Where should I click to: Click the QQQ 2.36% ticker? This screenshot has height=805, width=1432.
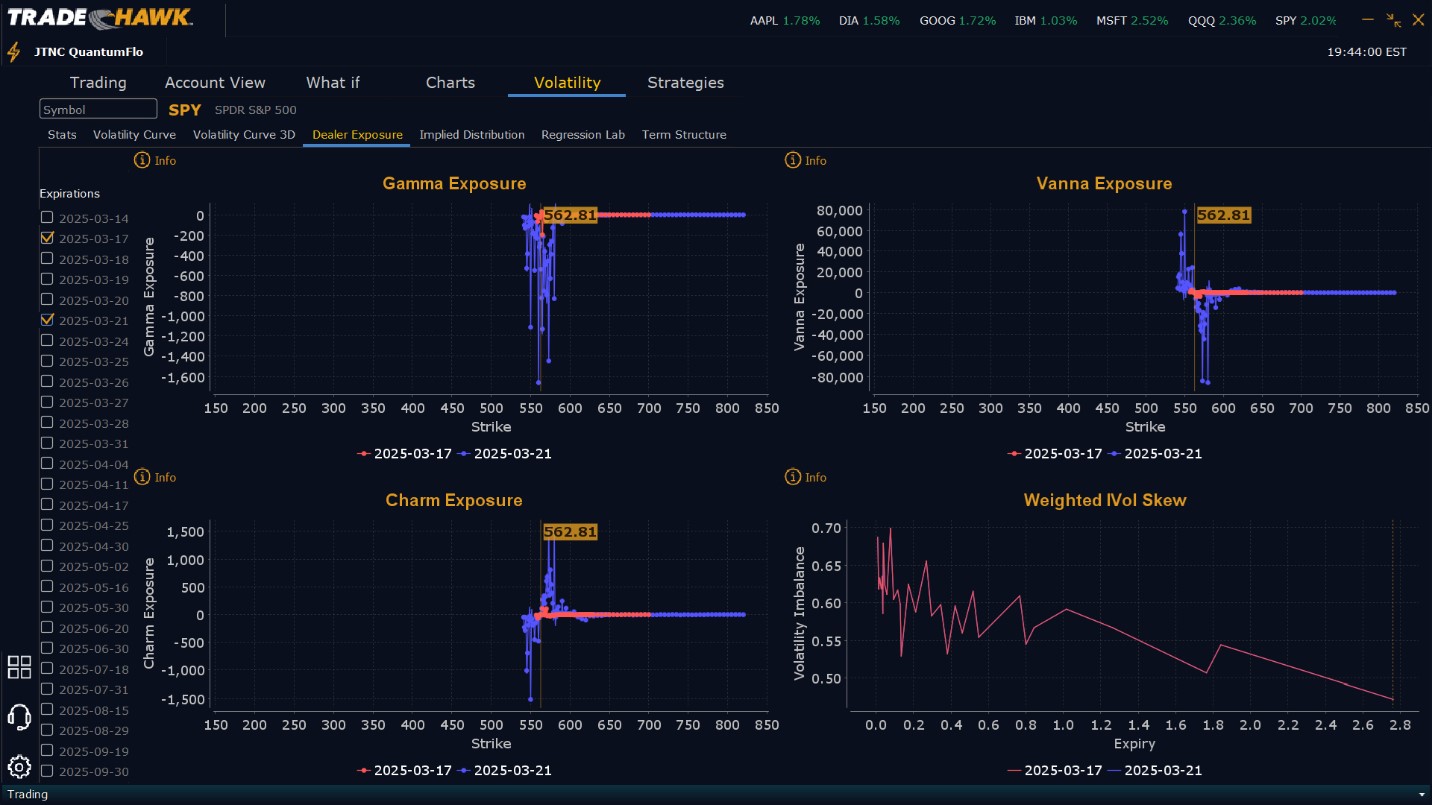[x=1222, y=21]
